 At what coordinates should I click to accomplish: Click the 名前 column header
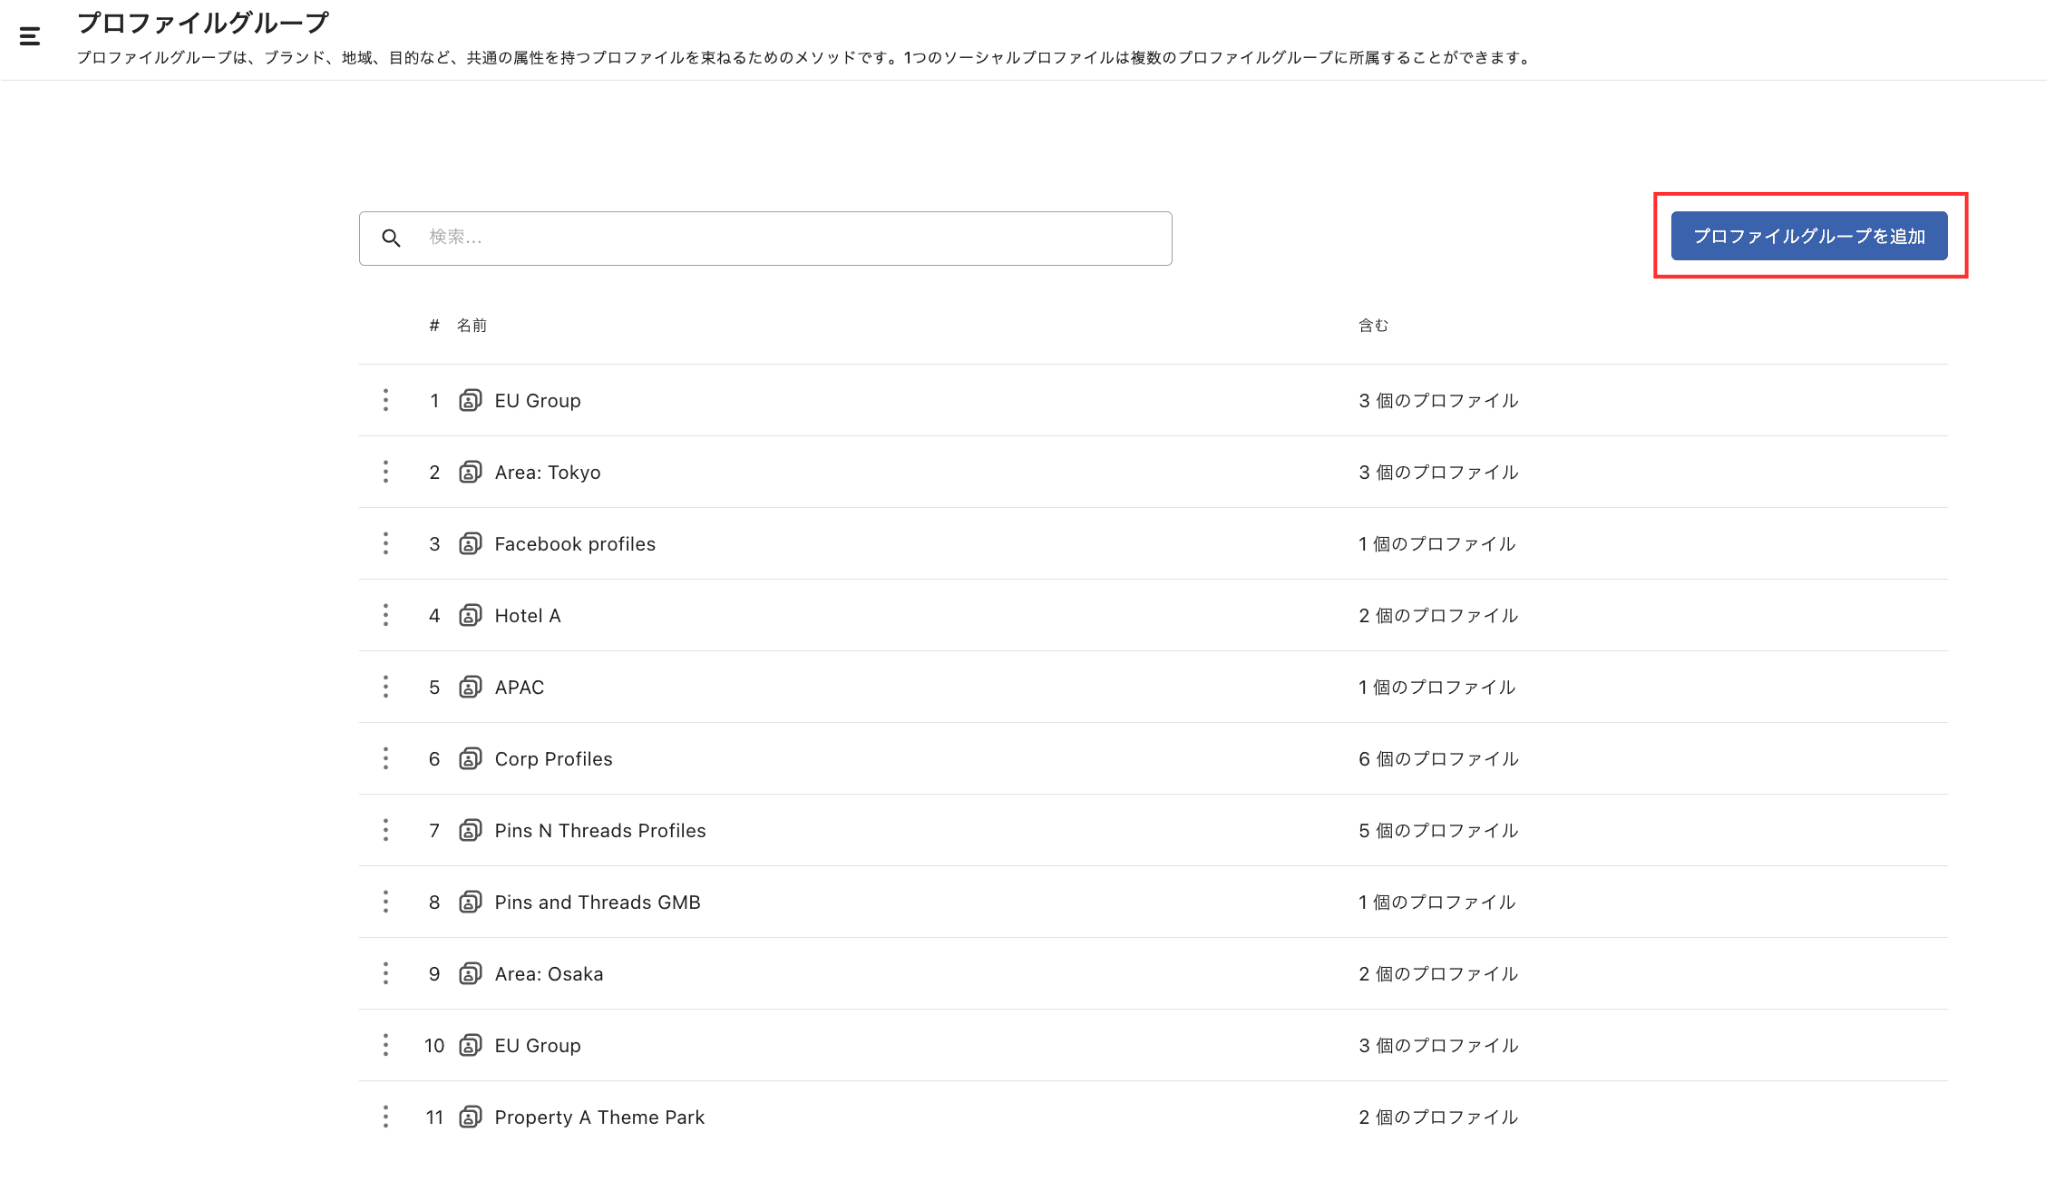coord(472,325)
